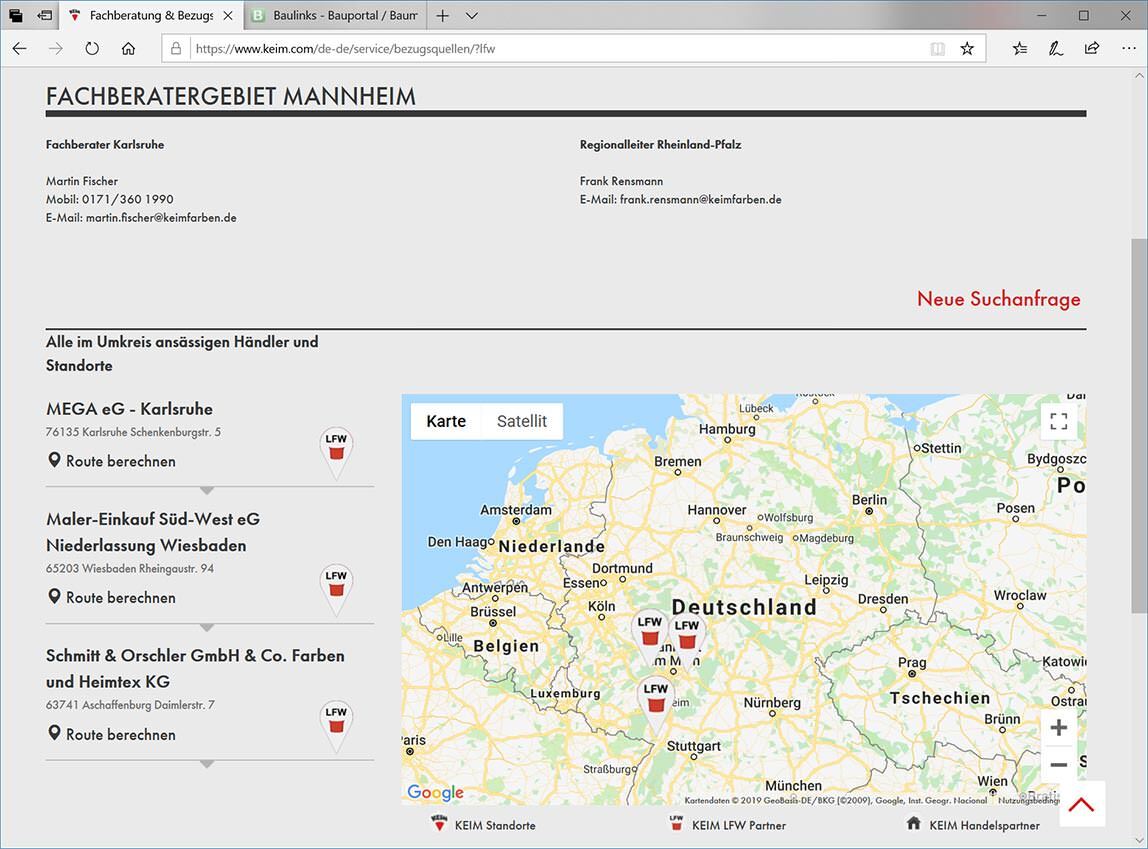The height and width of the screenshot is (849, 1148).
Task: Open a new tab
Action: pyautogui.click(x=442, y=15)
